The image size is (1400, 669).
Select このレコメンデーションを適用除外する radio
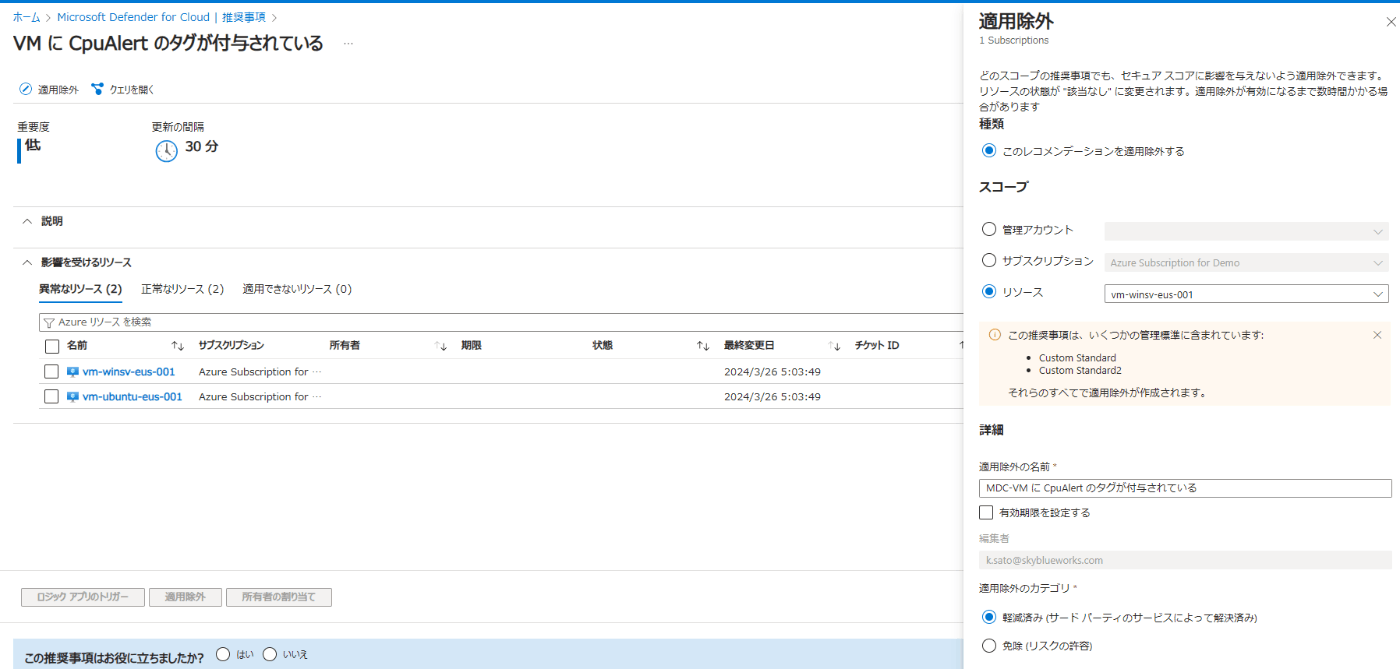pos(989,151)
